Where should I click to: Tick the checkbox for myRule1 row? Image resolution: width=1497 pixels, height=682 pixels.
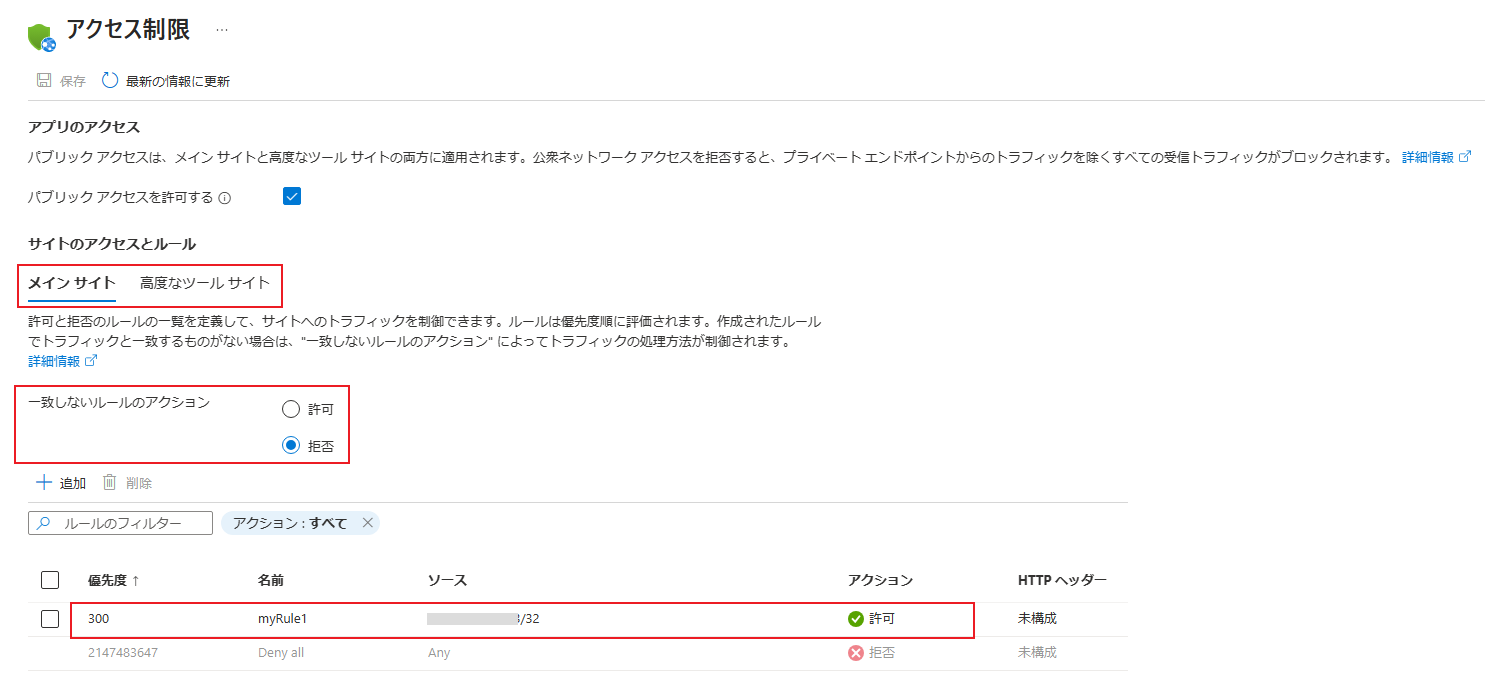tap(50, 619)
